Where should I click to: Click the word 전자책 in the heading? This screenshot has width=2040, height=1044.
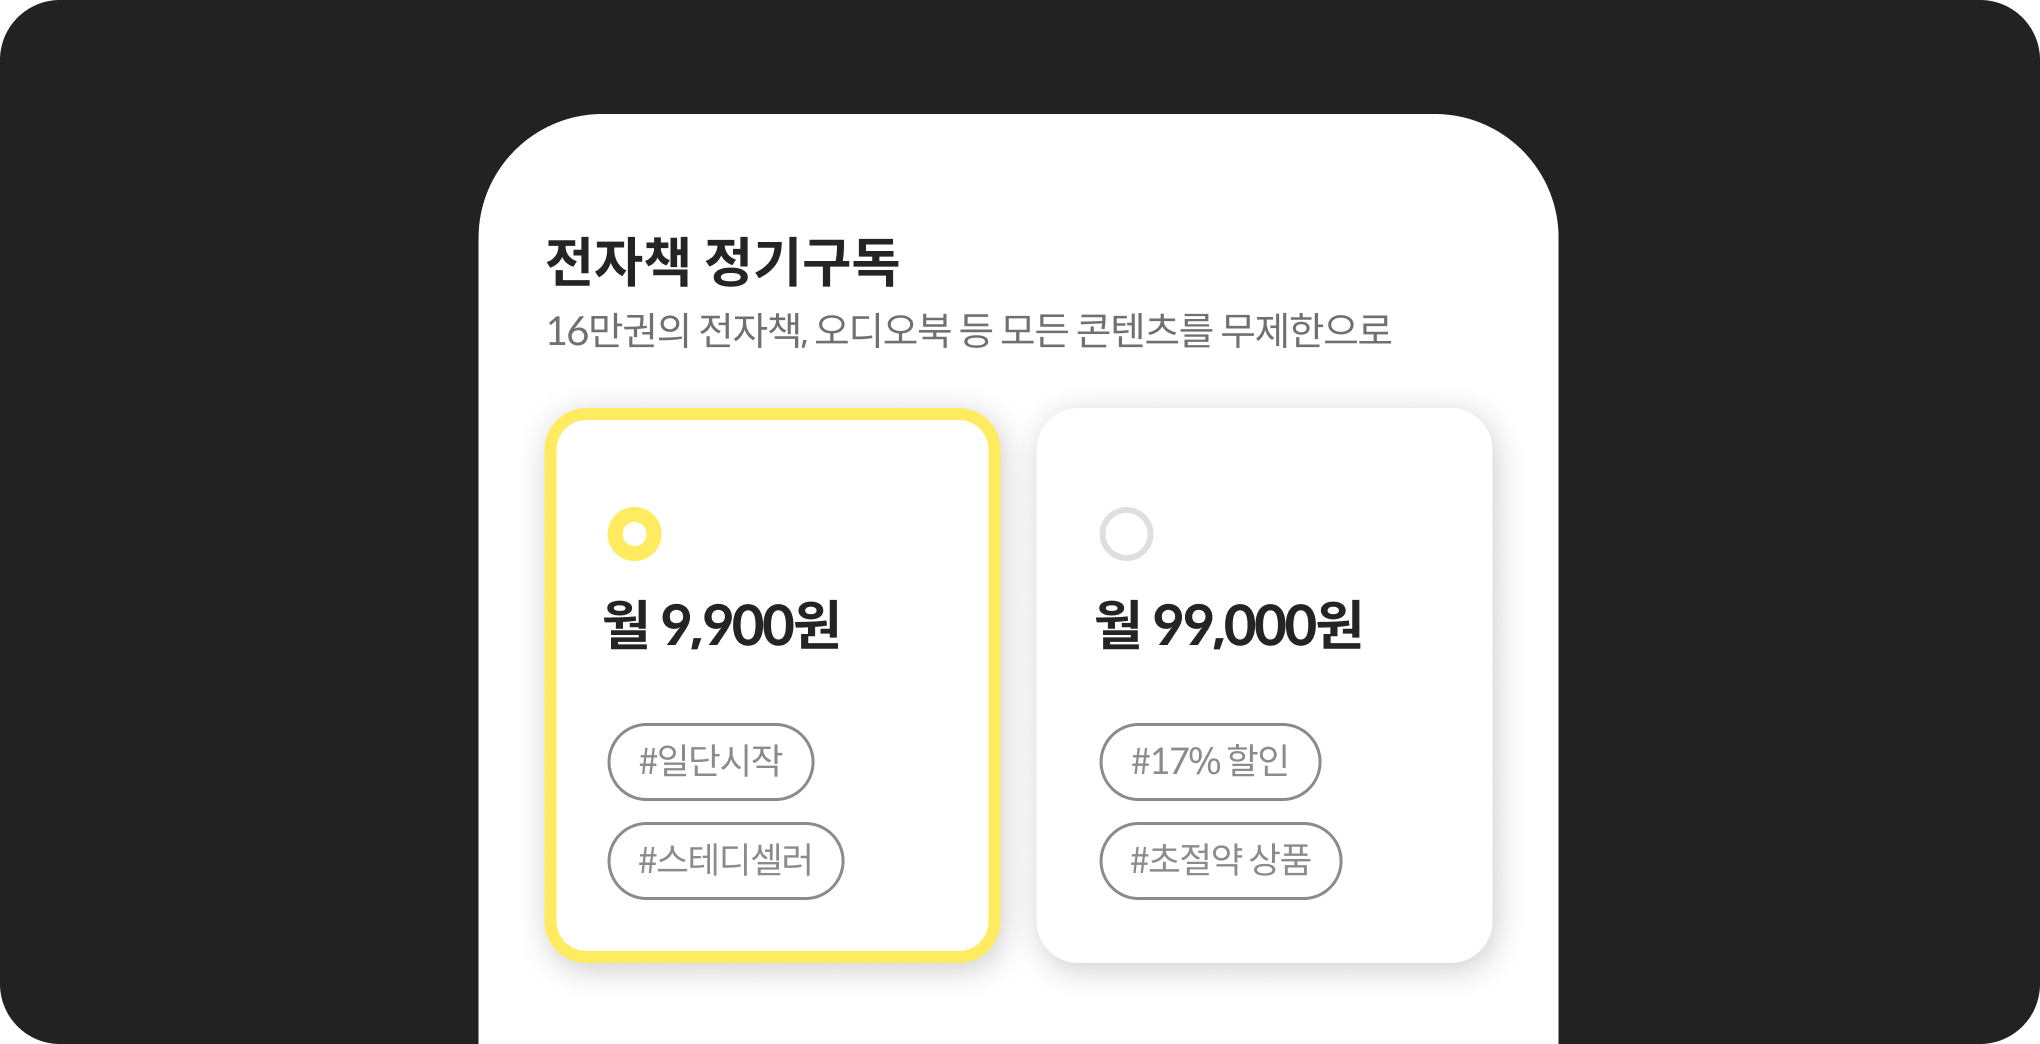[617, 262]
